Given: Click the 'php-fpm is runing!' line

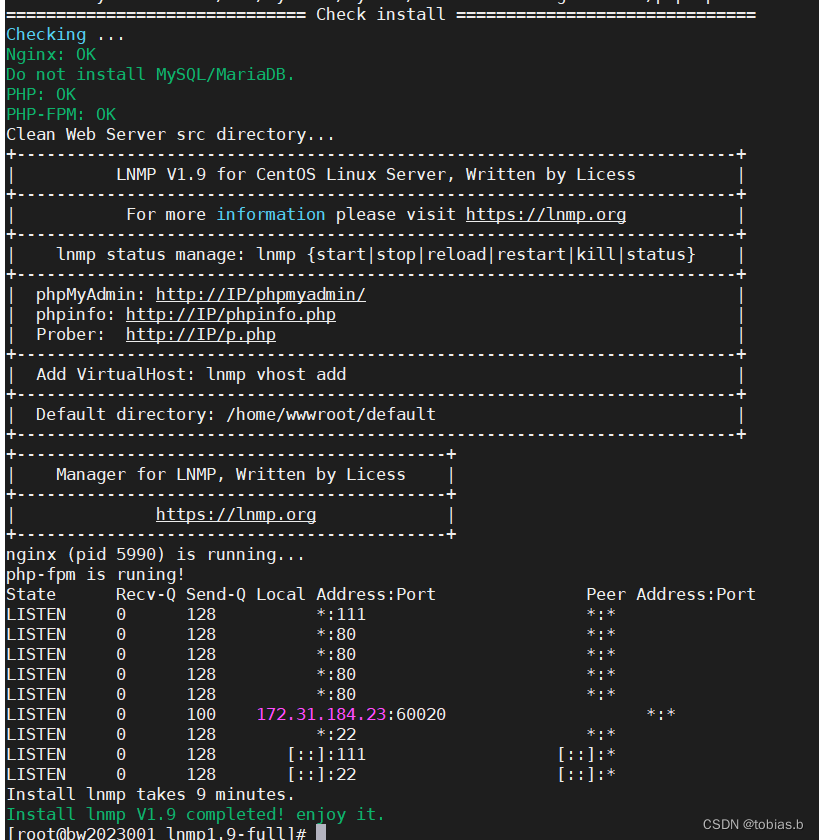Looking at the screenshot, I should (x=95, y=575).
